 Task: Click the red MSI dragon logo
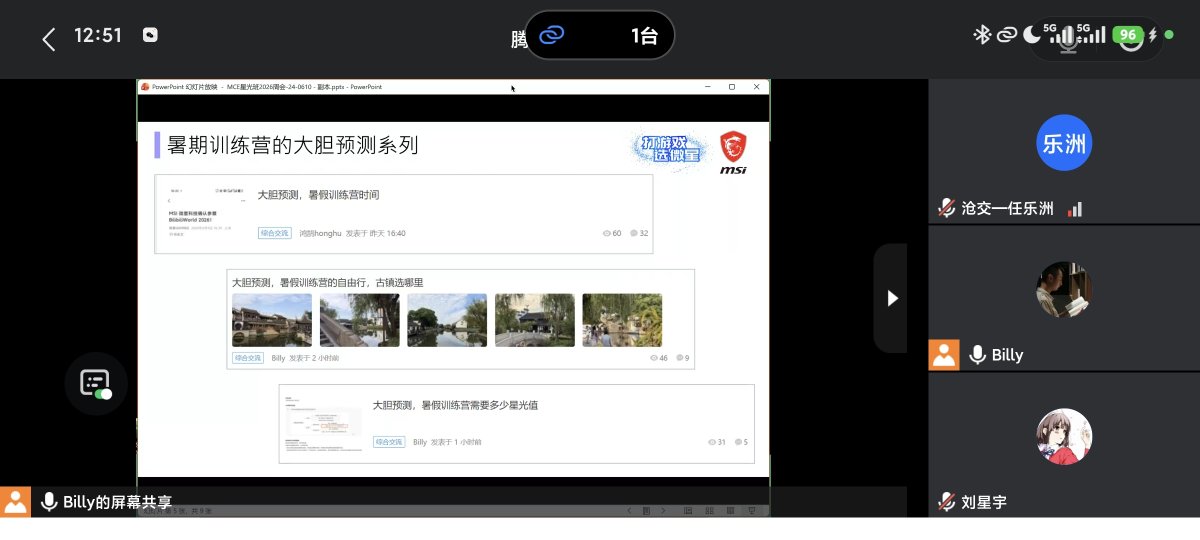(733, 152)
